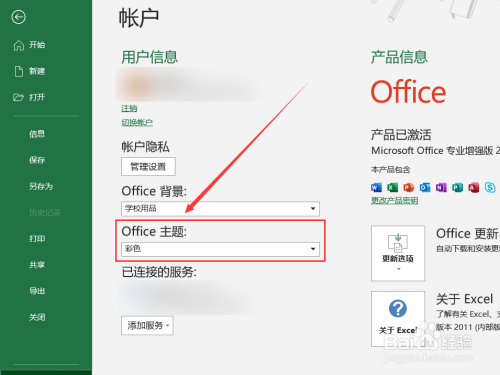Click 关闭 (Close) in sidebar
Image resolution: width=500 pixels, height=375 pixels.
pyautogui.click(x=37, y=317)
